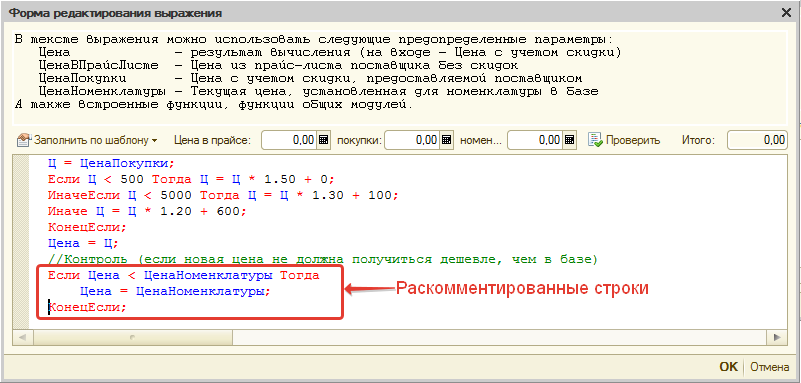Viewport: 801px width, 383px height.
Task: Click the Проверить button
Action: click(624, 140)
